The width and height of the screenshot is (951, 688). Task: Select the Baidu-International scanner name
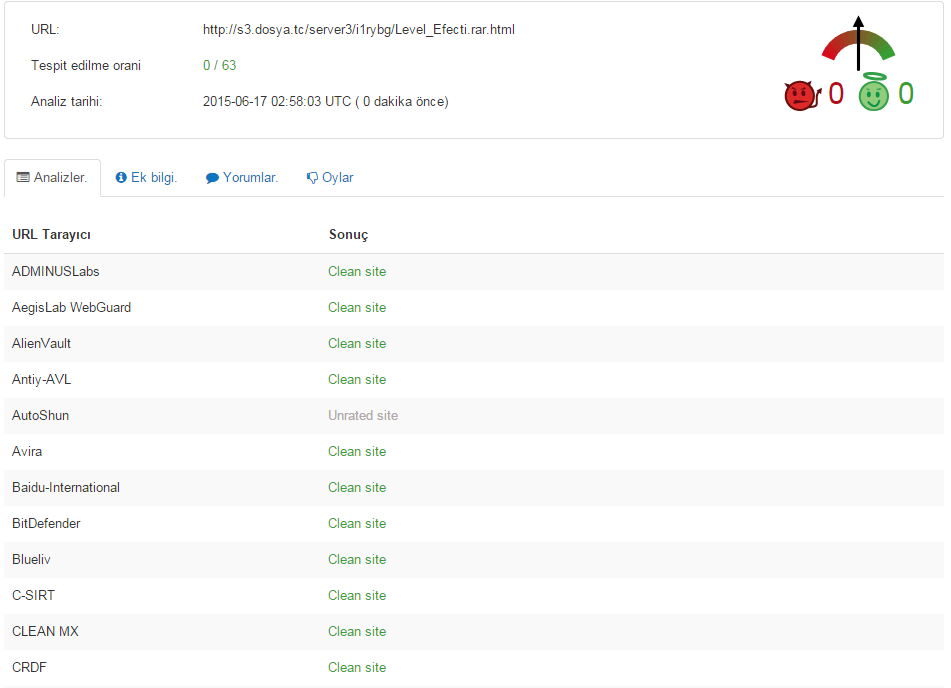click(x=66, y=487)
